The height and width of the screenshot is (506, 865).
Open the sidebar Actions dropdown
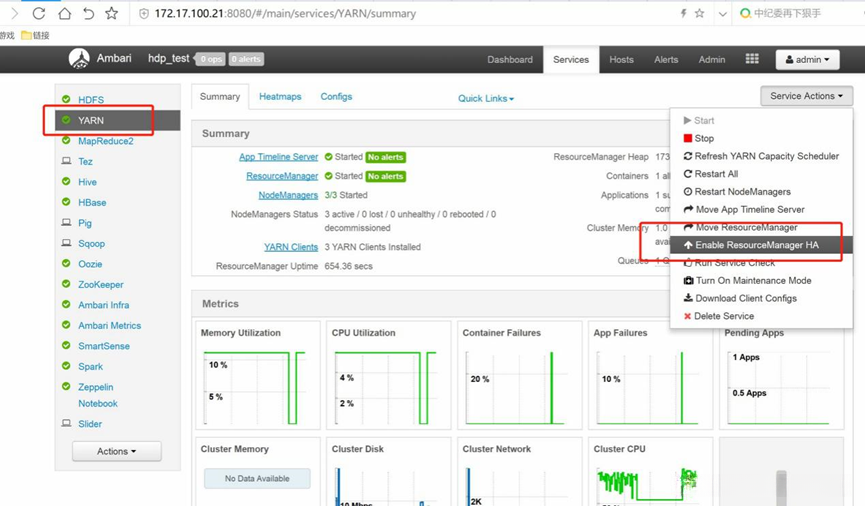(116, 451)
